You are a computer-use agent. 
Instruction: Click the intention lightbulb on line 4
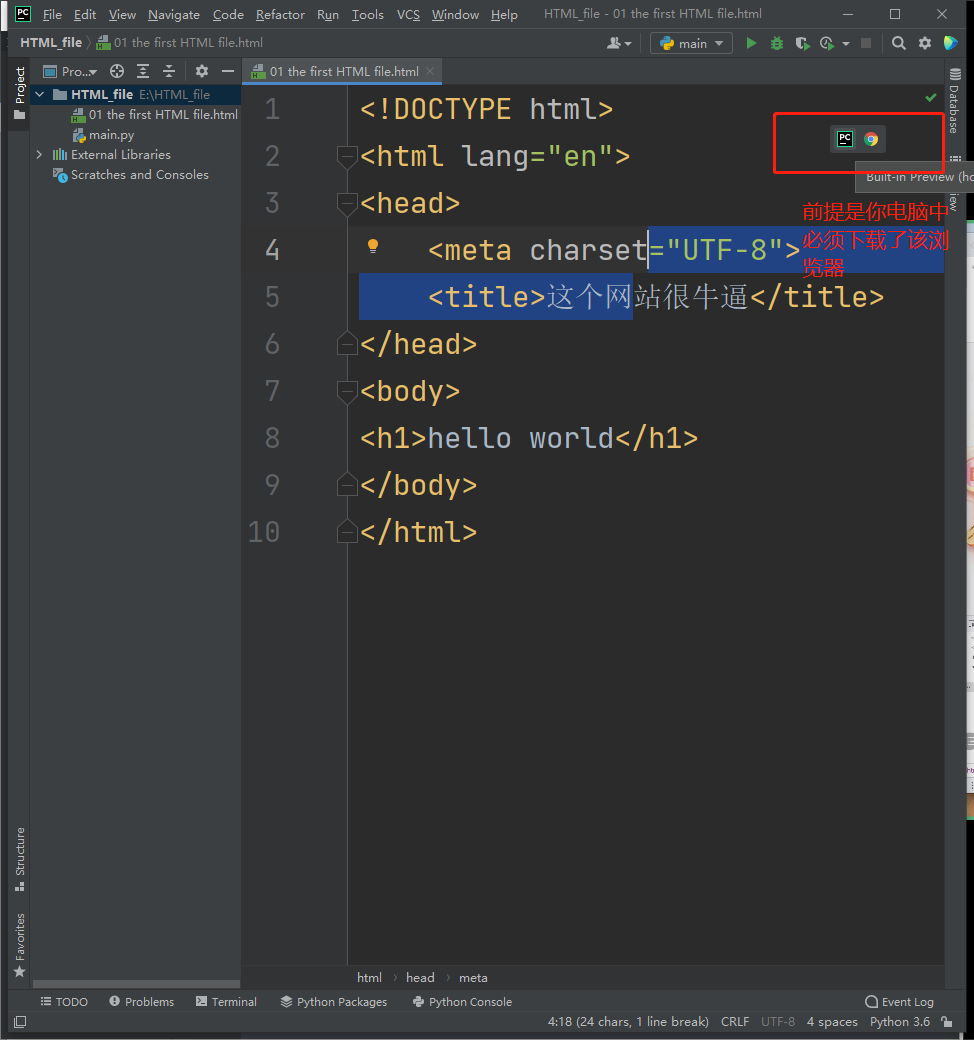(373, 246)
